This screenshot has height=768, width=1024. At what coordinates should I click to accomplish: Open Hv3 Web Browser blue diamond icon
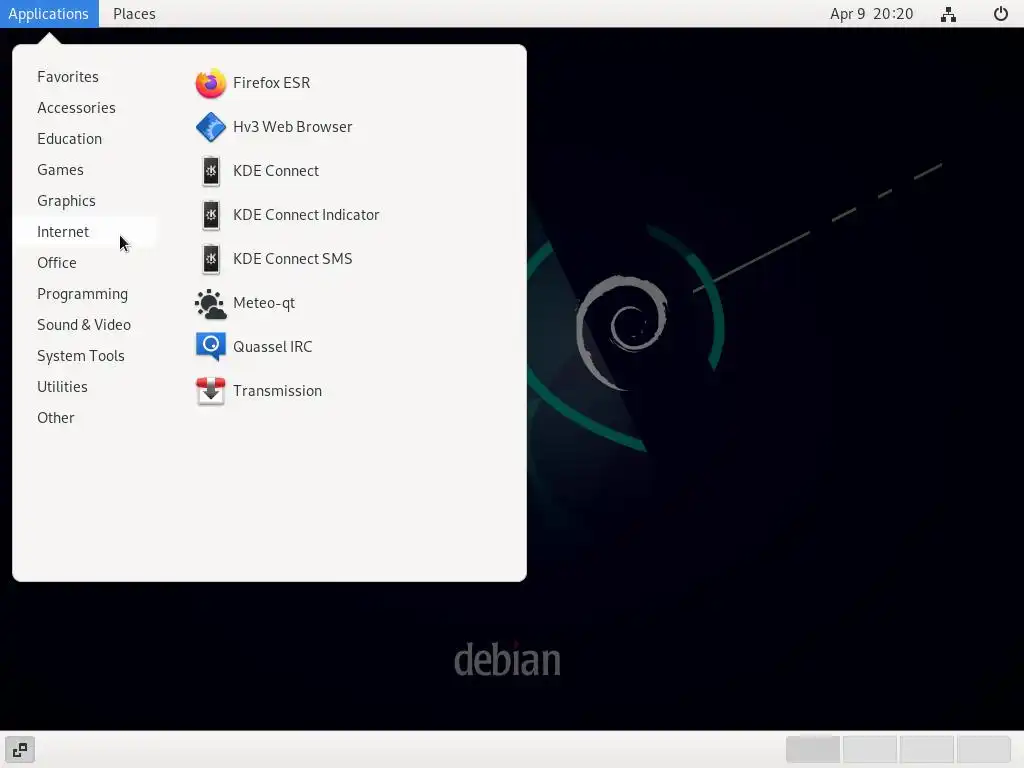tap(210, 127)
